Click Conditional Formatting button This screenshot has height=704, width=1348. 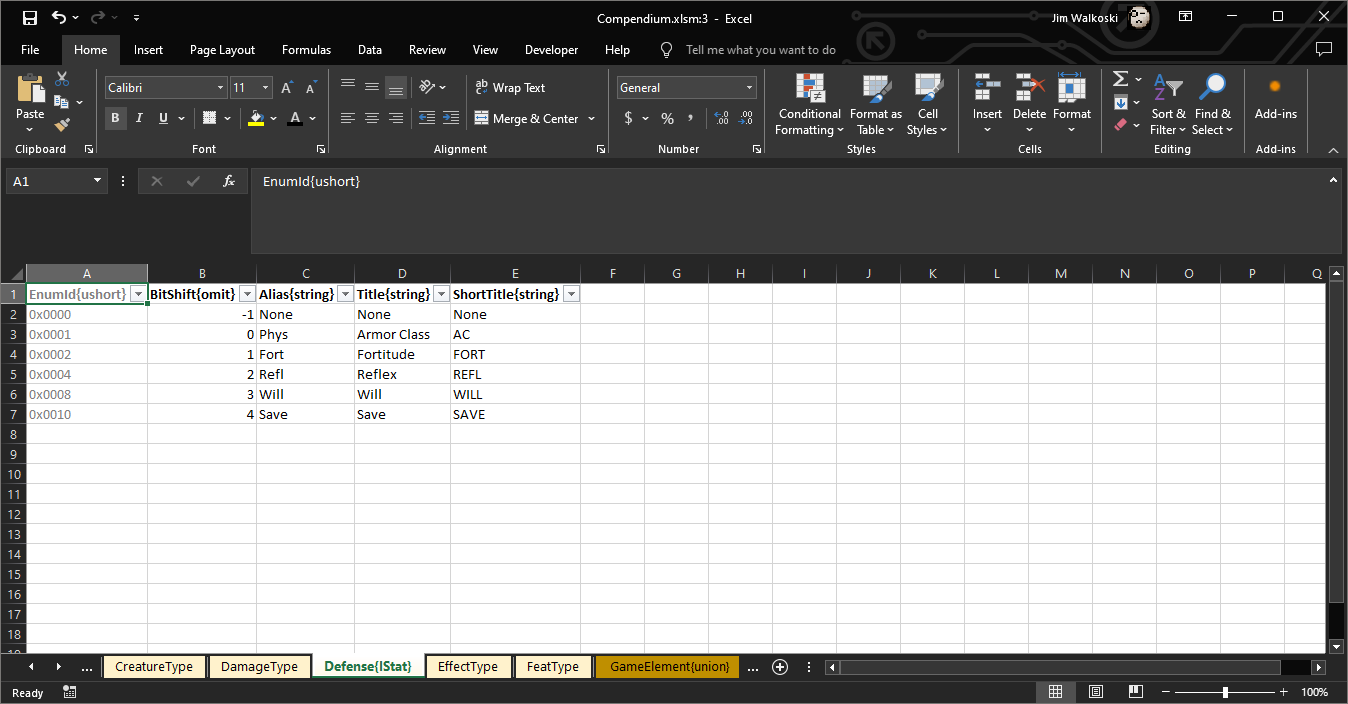(x=810, y=105)
